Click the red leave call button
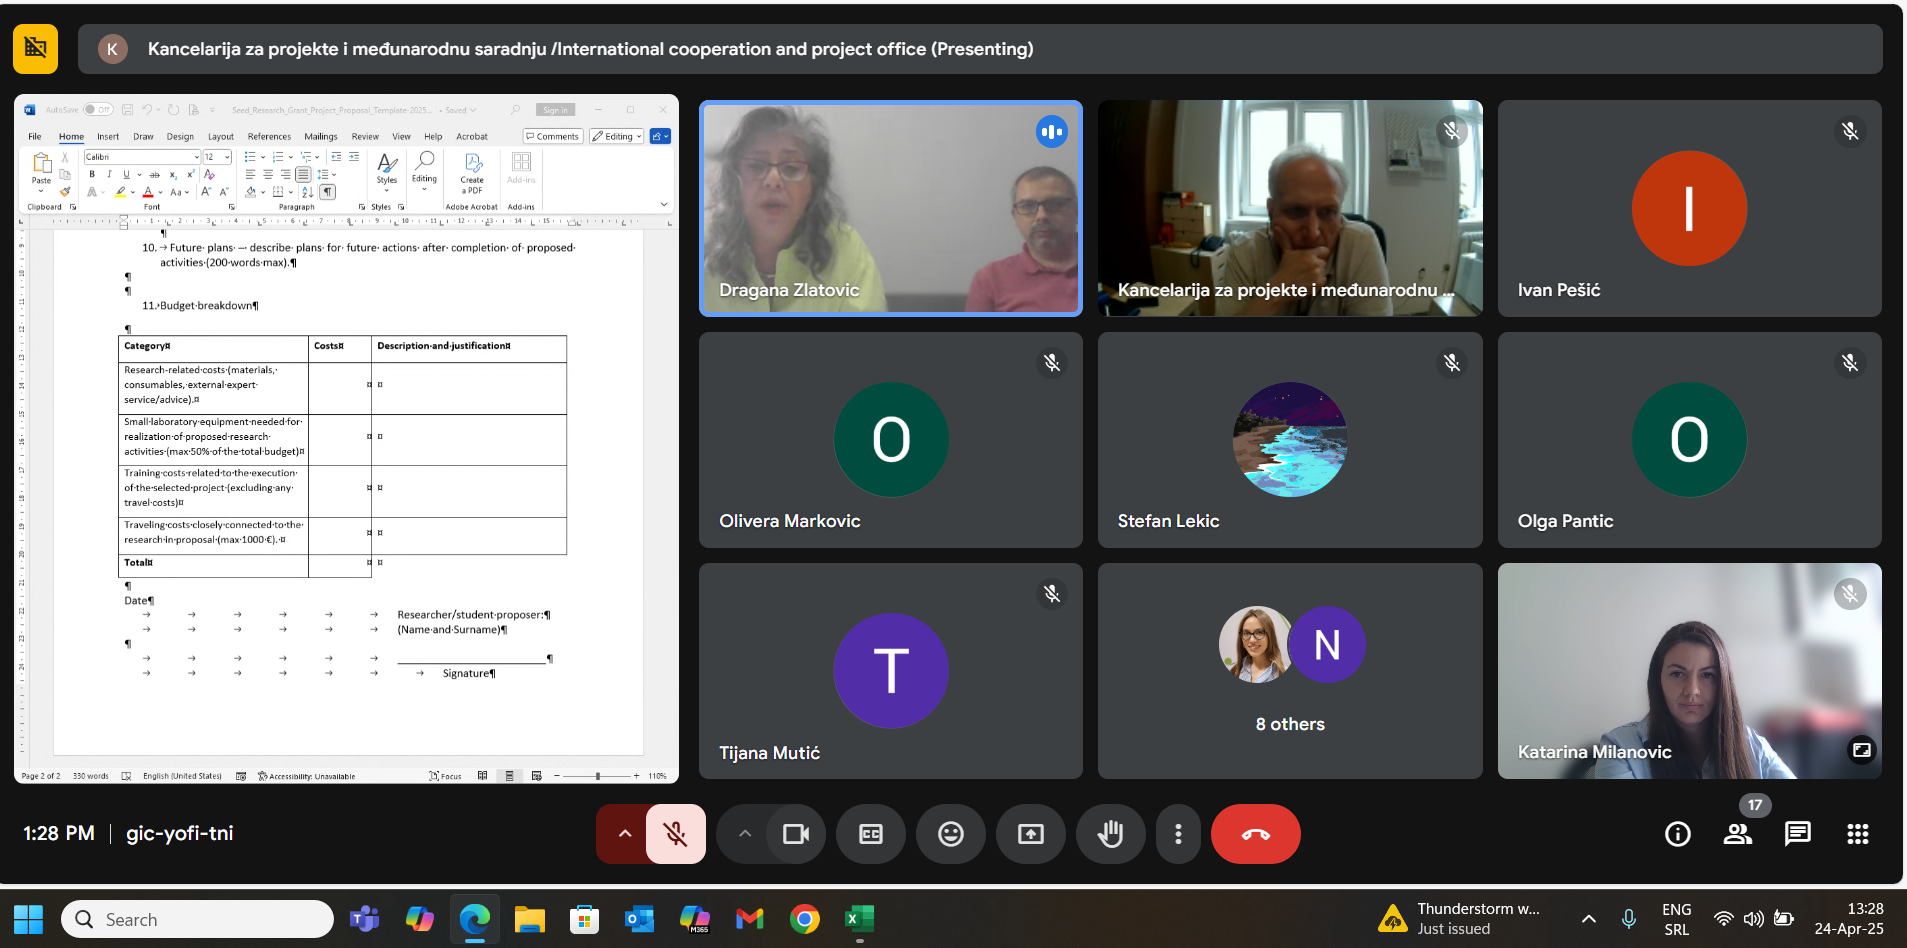The height and width of the screenshot is (948, 1907). coord(1255,834)
